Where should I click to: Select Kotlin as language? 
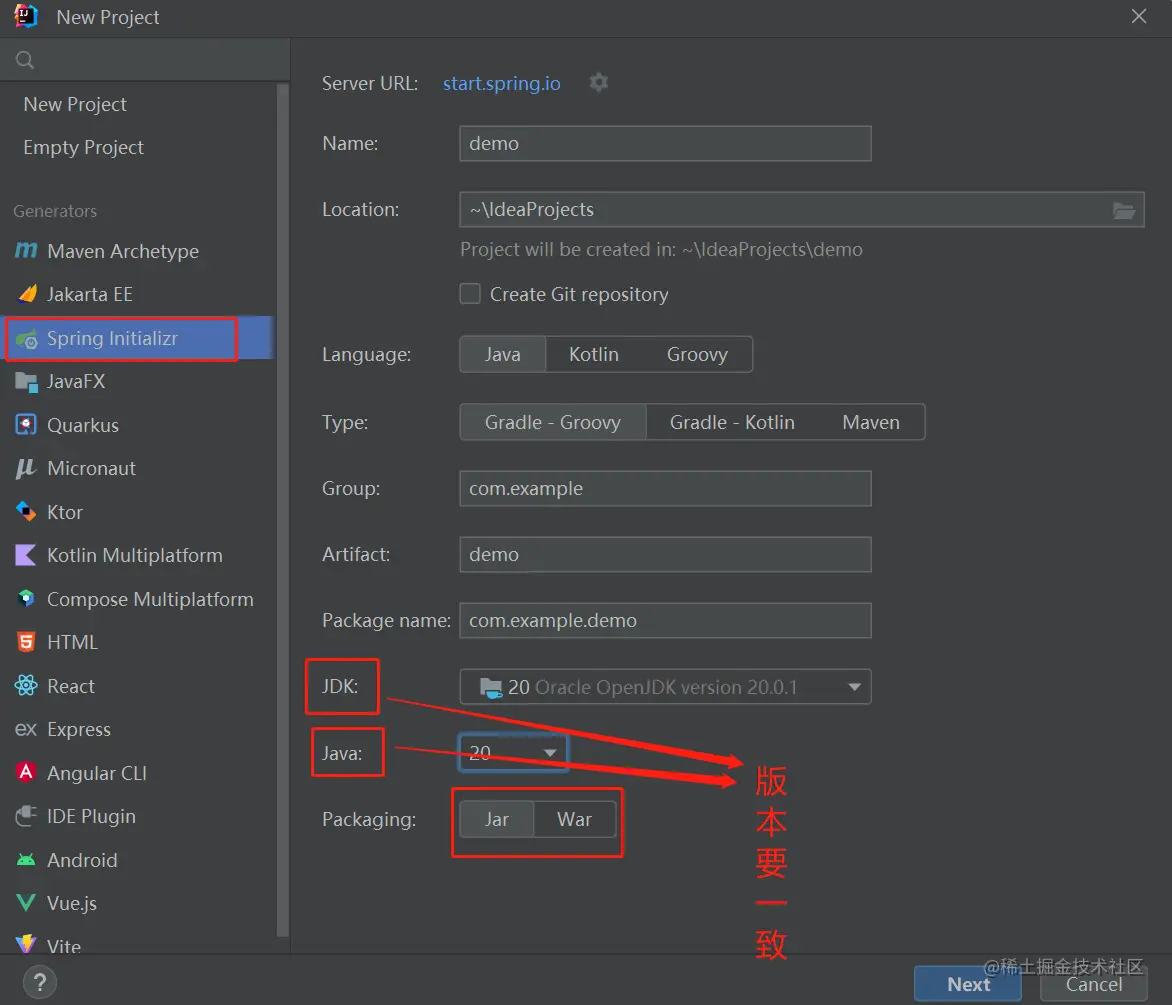pos(593,354)
